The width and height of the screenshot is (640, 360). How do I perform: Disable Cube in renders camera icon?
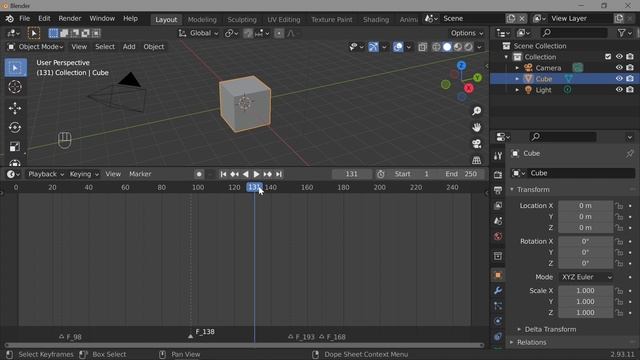point(630,79)
